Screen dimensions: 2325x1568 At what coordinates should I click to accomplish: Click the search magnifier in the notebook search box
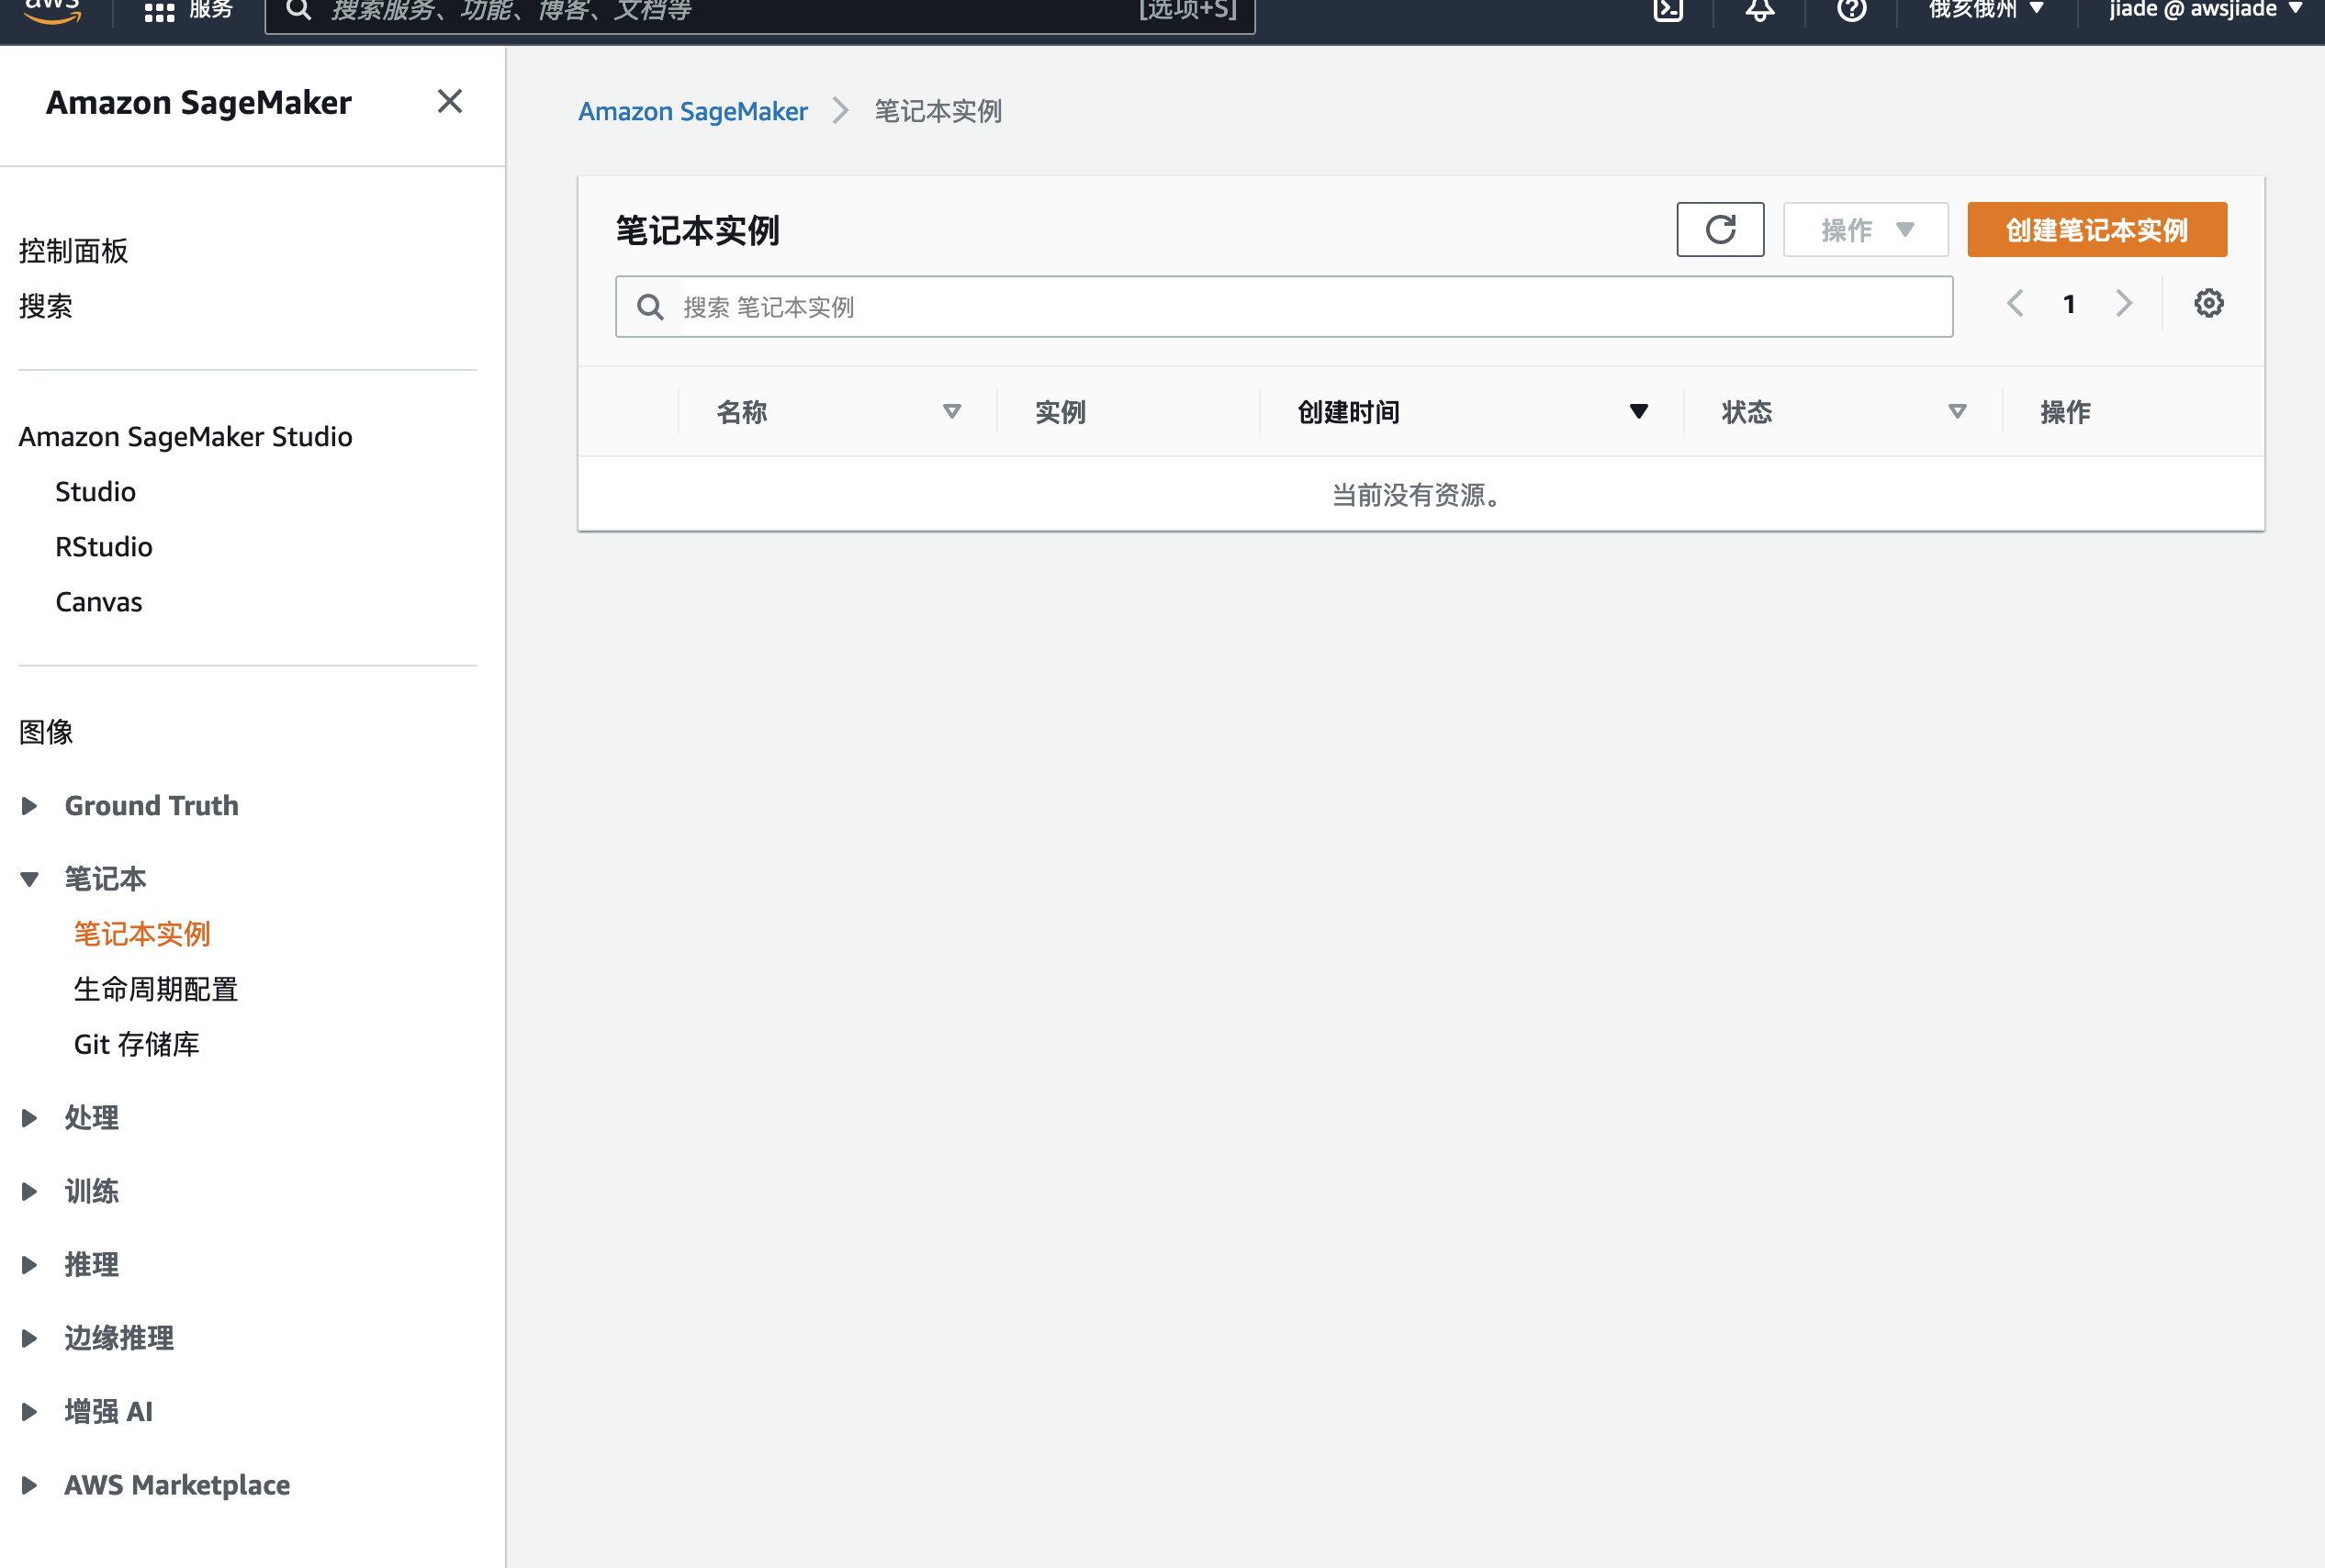coord(649,306)
